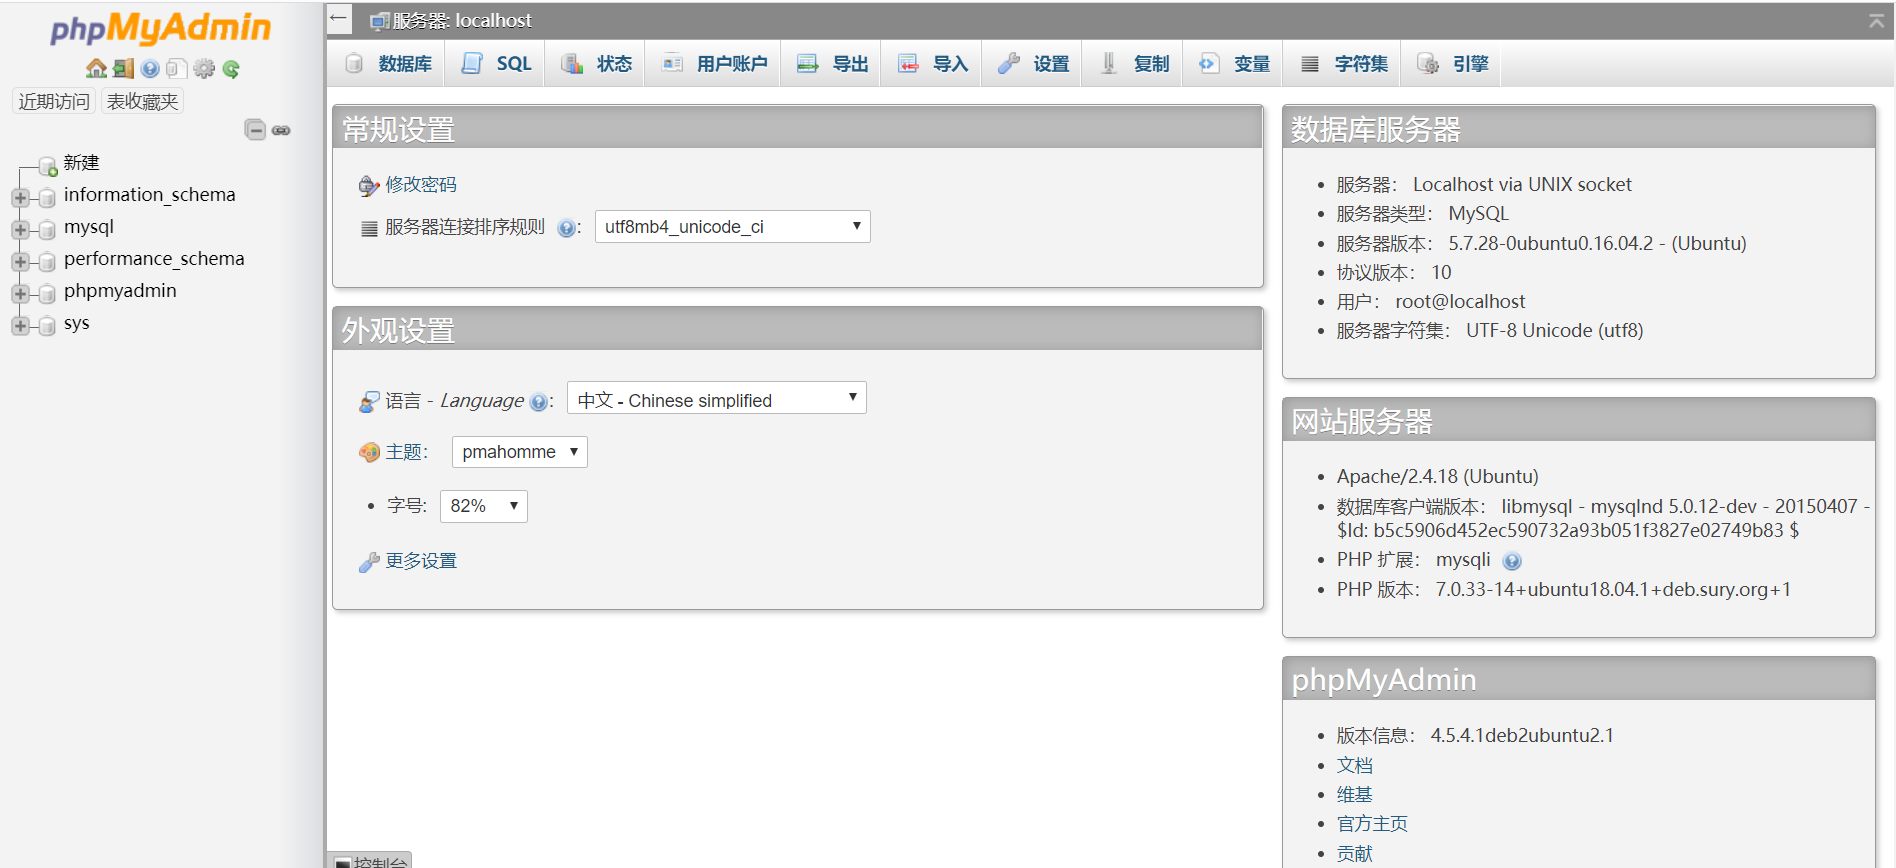Click the 文档 link
The height and width of the screenshot is (868, 1896).
click(x=1355, y=765)
